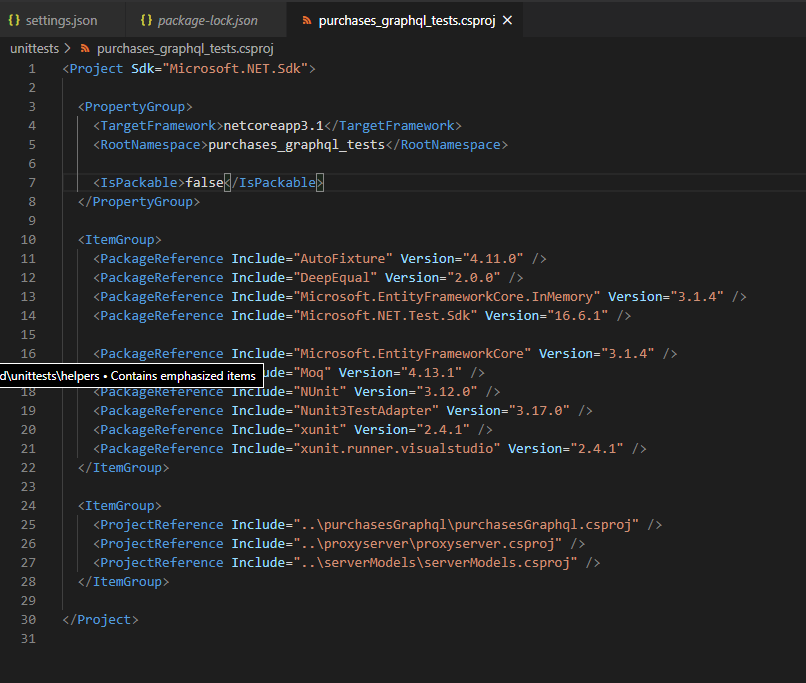Close the purchases_graphql_tests.csproj tab

click(x=507, y=21)
